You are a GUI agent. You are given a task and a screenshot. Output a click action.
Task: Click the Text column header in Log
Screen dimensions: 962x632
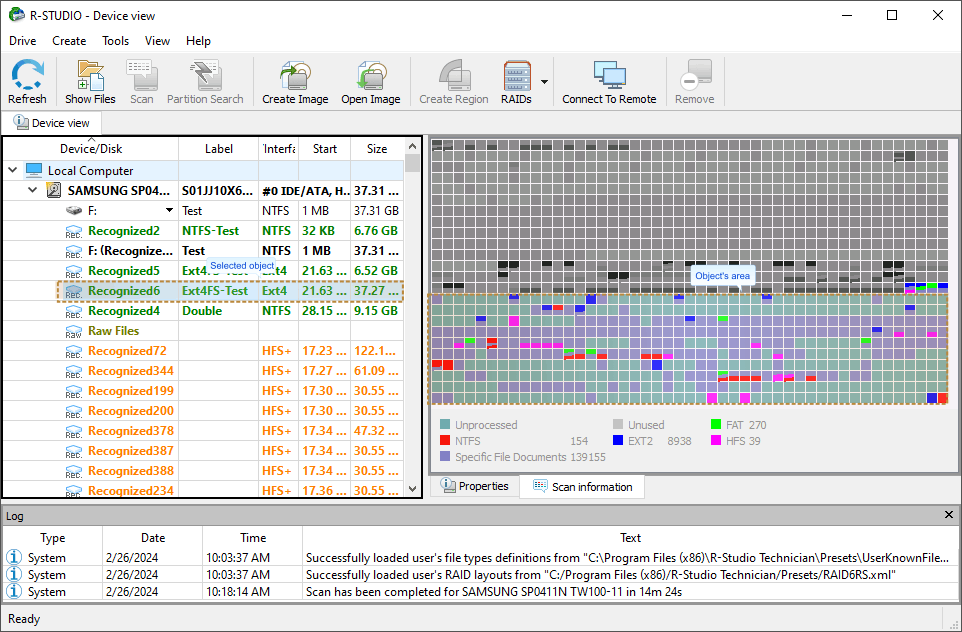click(630, 538)
